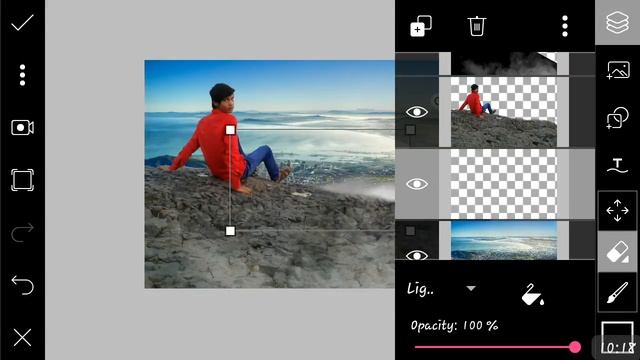The image size is (640, 360).
Task: Open the left sidebar three-dot menu
Action: (x=22, y=75)
